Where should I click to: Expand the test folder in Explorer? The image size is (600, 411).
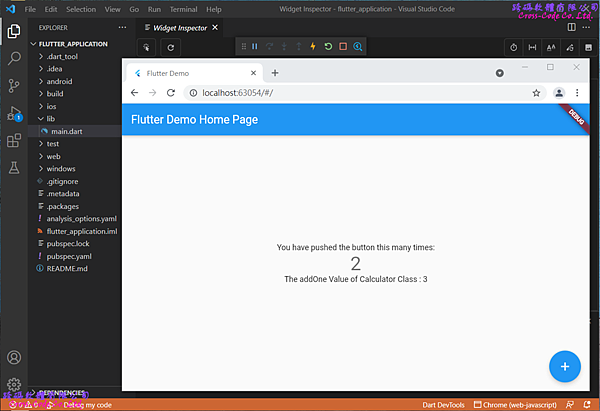[x=53, y=144]
